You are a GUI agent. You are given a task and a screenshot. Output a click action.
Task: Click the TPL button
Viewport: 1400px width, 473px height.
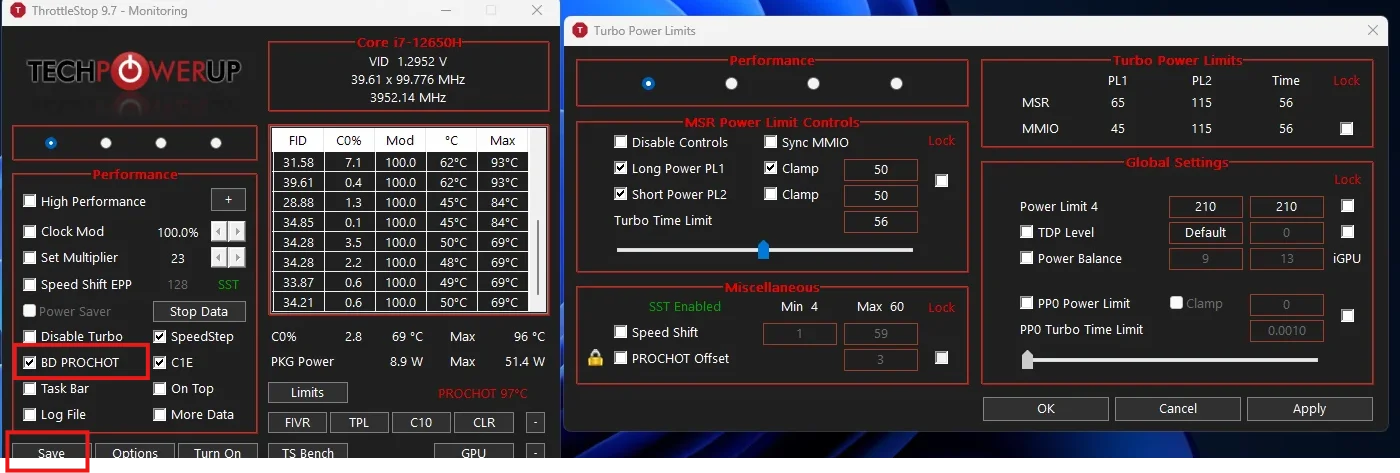click(359, 422)
